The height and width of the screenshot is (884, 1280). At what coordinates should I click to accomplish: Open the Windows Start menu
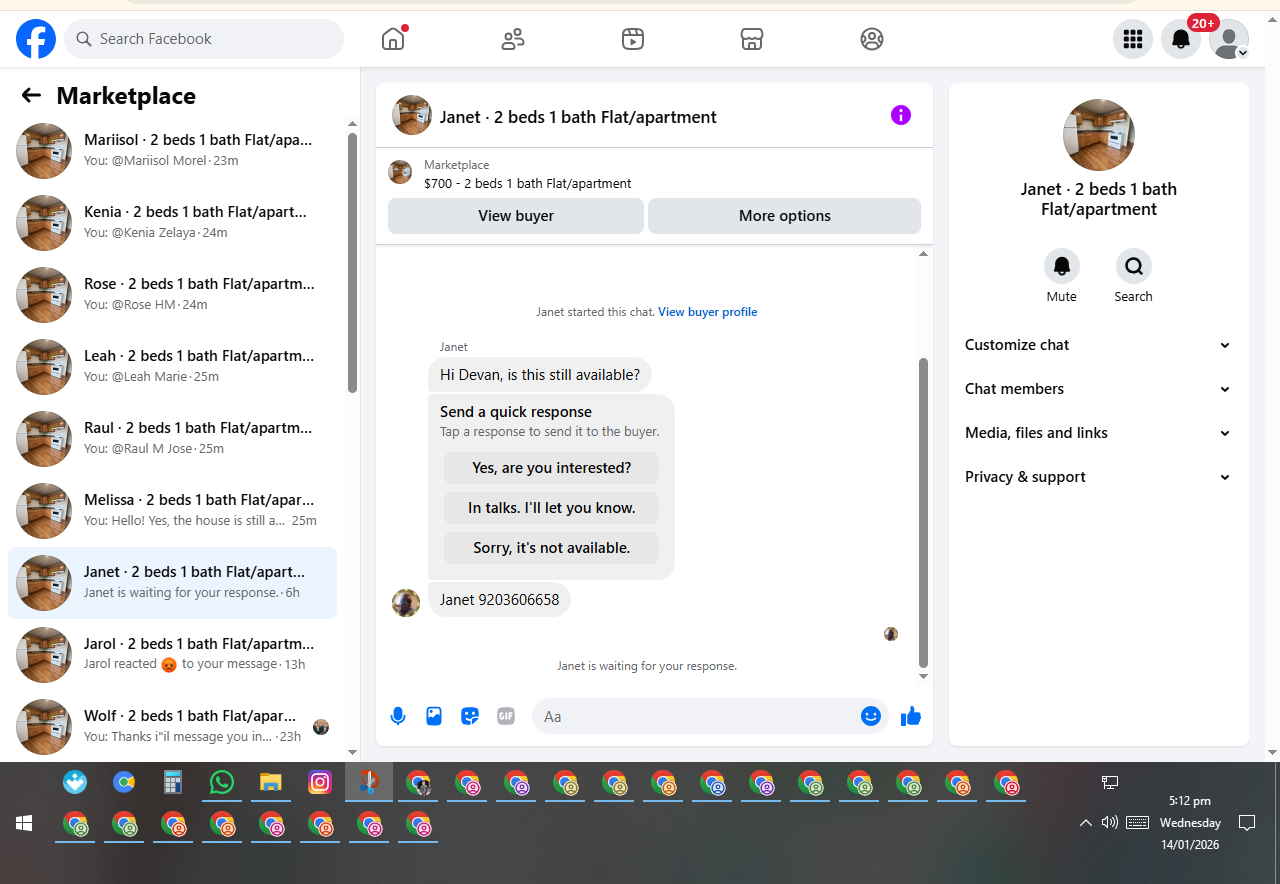[24, 823]
